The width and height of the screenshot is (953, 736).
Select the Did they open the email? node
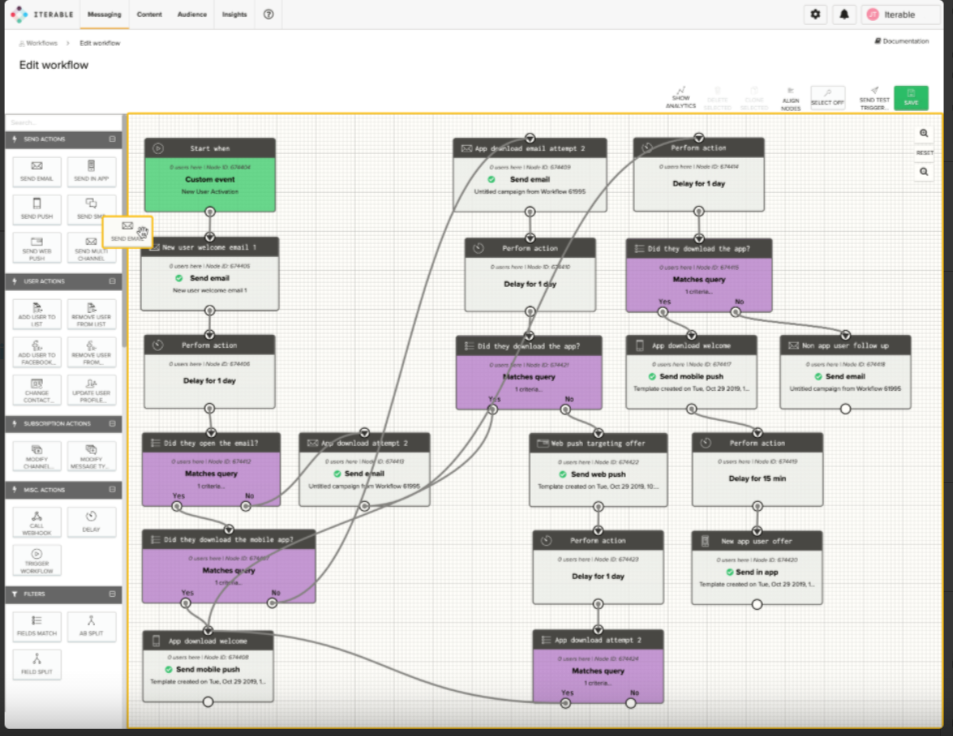[211, 469]
